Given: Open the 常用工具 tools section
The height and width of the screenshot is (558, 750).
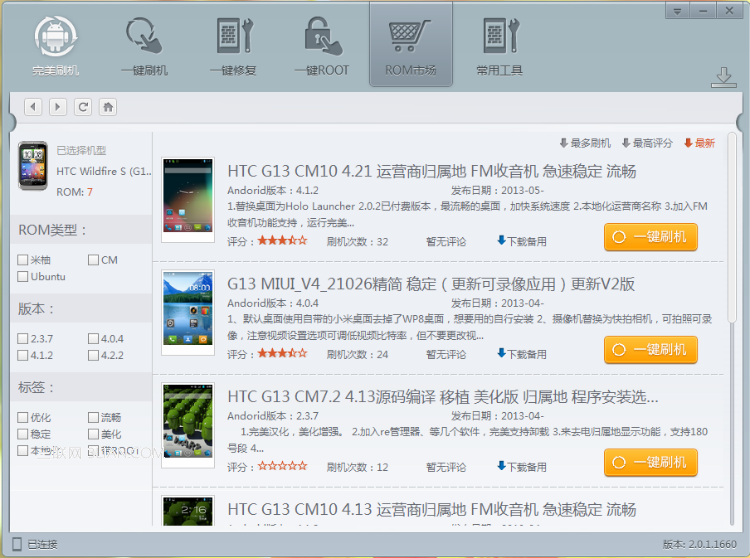Looking at the screenshot, I should coord(499,46).
